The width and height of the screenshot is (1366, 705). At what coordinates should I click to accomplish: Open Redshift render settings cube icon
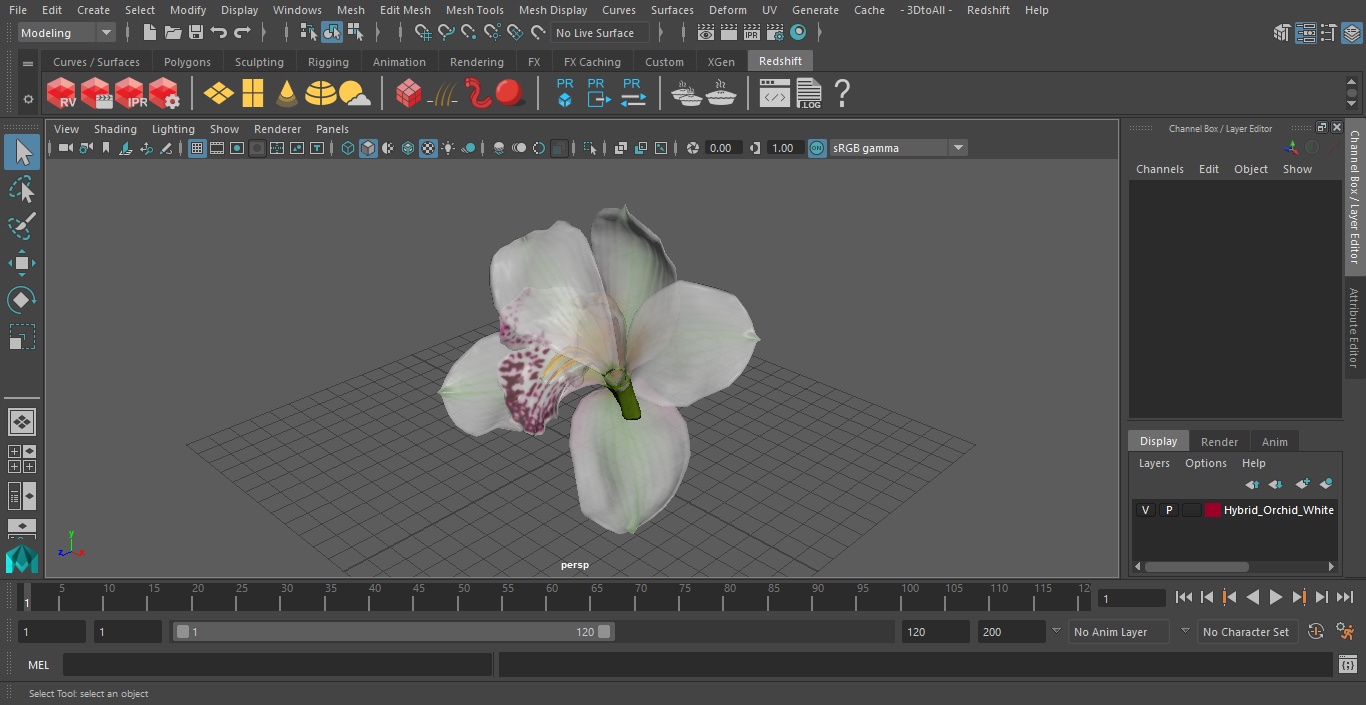click(x=164, y=94)
